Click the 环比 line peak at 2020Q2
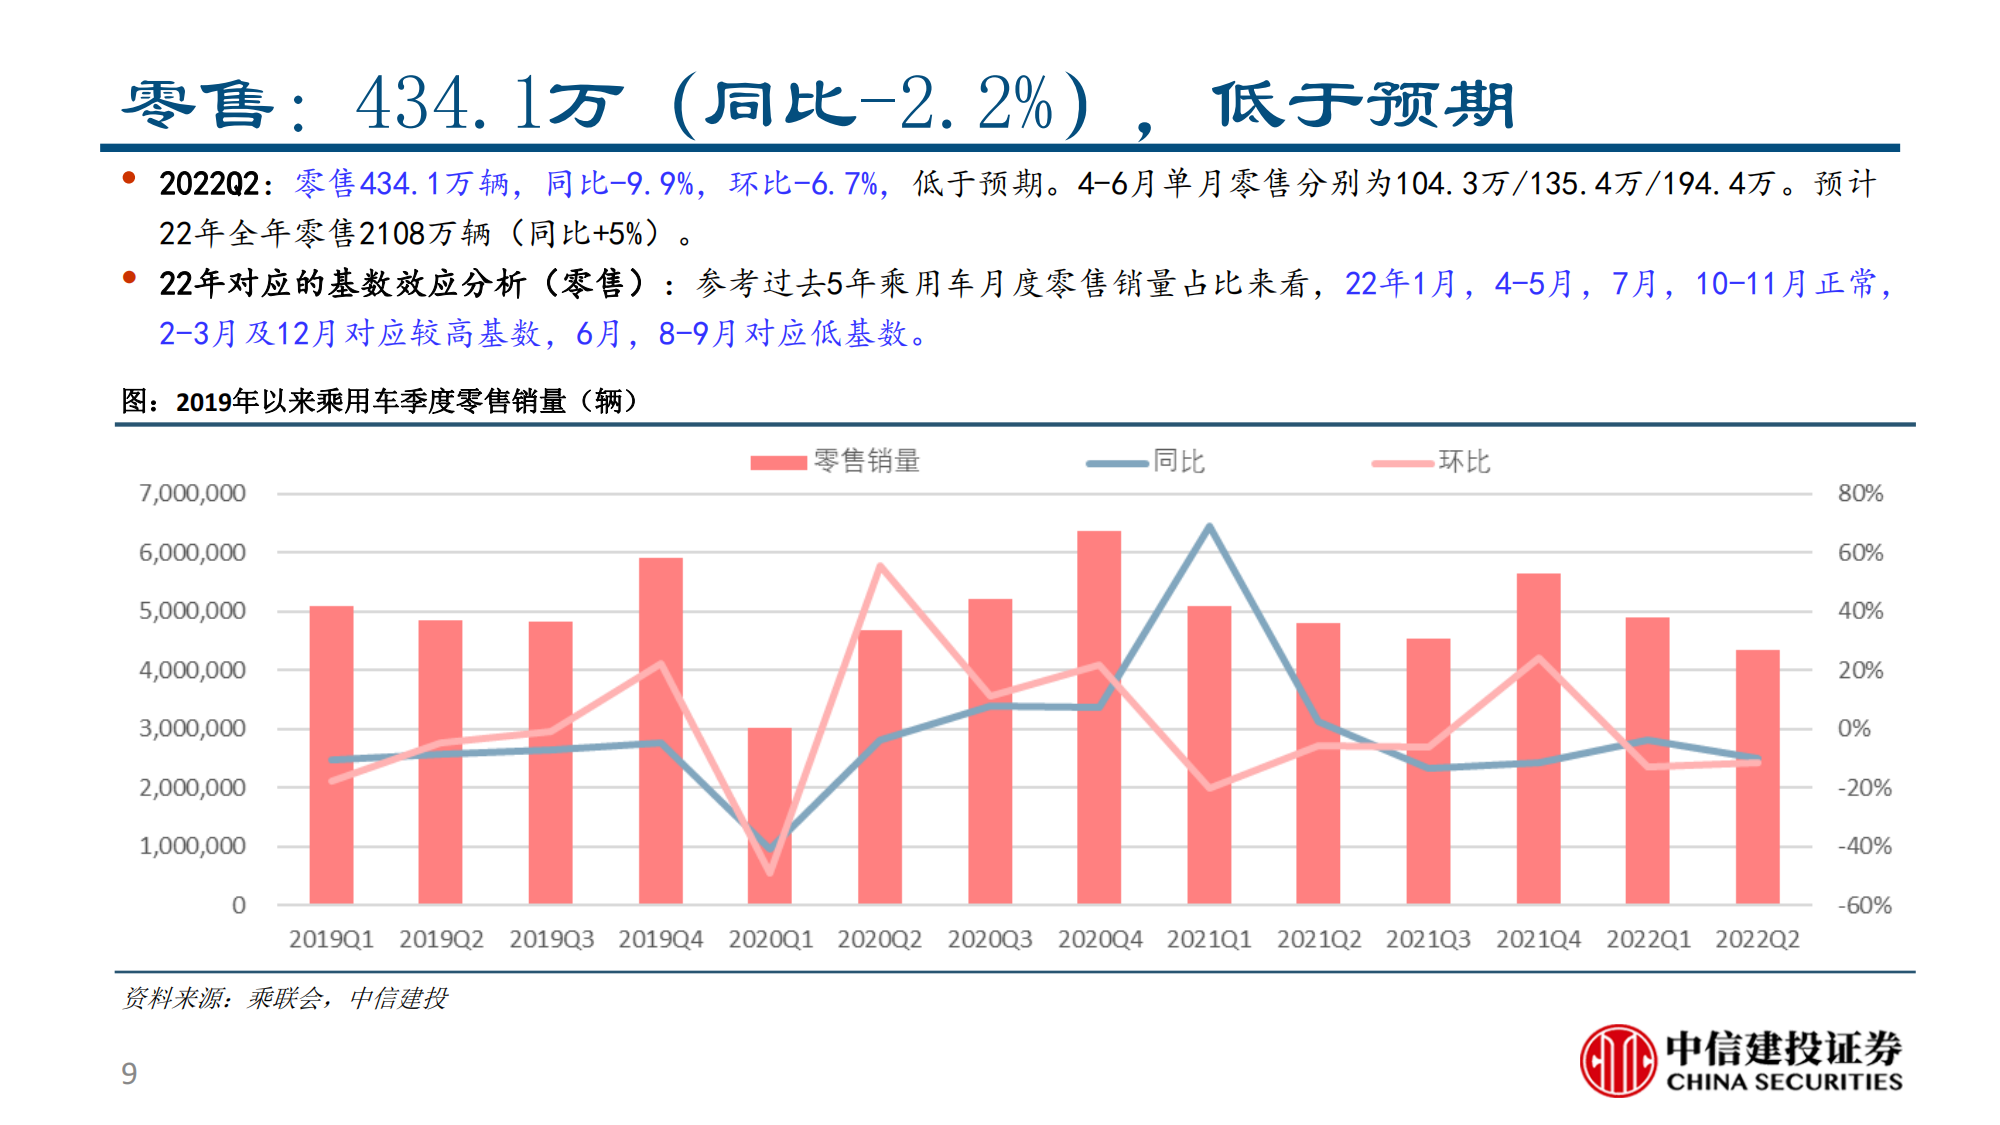Viewport: 2000px width, 1125px height. 880,566
